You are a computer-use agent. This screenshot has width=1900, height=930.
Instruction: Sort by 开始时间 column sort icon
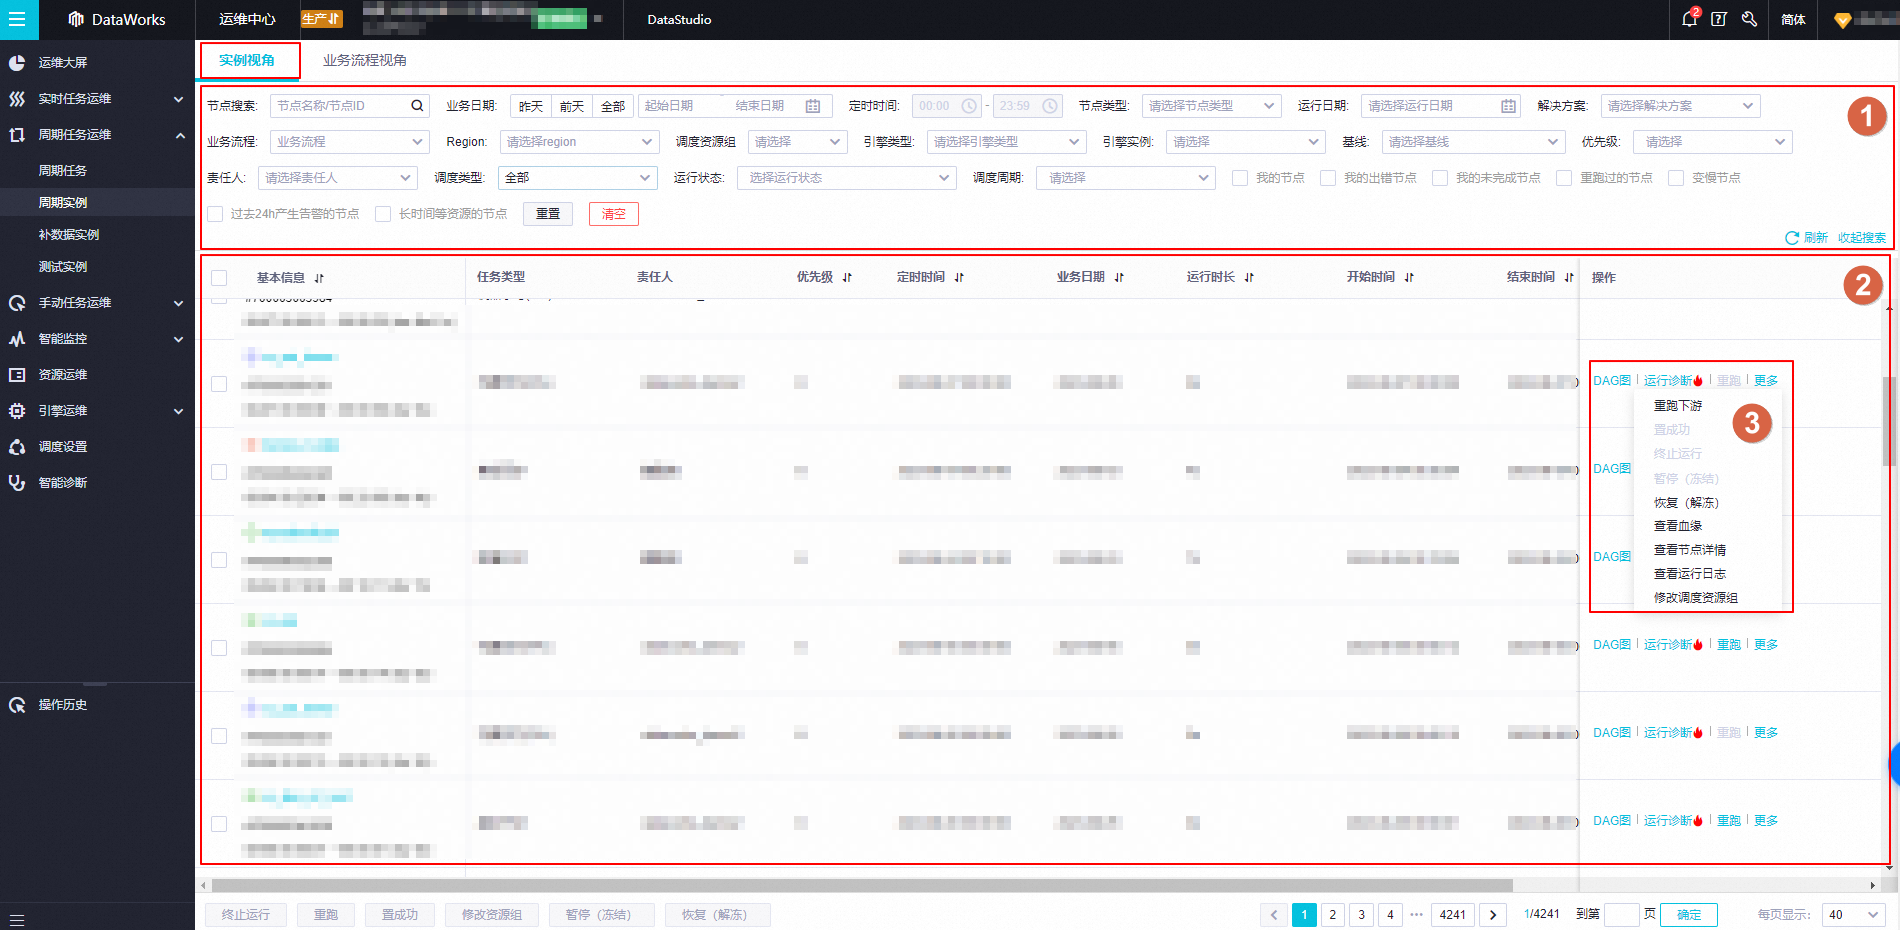point(1409,278)
